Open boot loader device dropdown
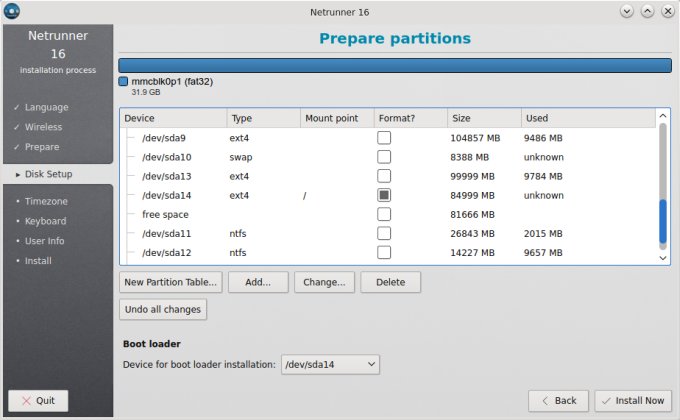This screenshot has width=680, height=420. (x=330, y=364)
